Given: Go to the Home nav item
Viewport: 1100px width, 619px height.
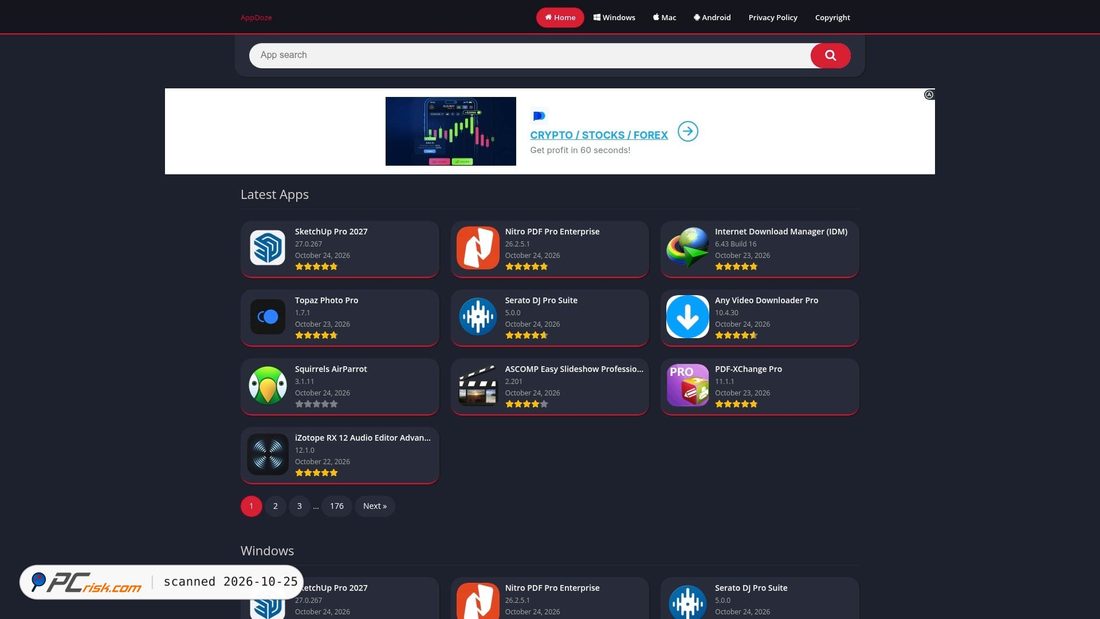Looking at the screenshot, I should [560, 18].
